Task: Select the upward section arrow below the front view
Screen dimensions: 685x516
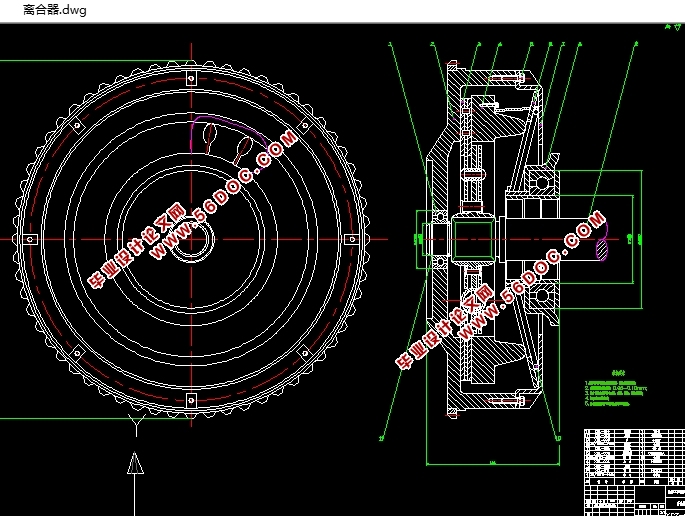Action: (135, 463)
